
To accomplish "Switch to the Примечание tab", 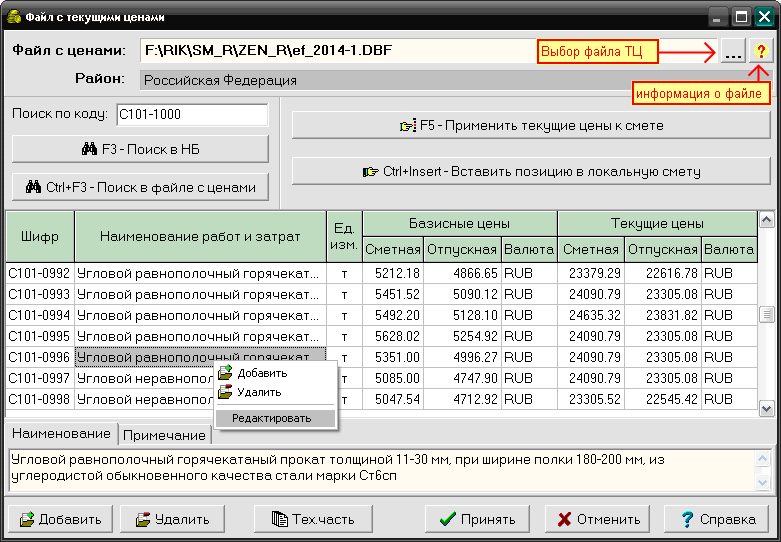I will (164, 435).
